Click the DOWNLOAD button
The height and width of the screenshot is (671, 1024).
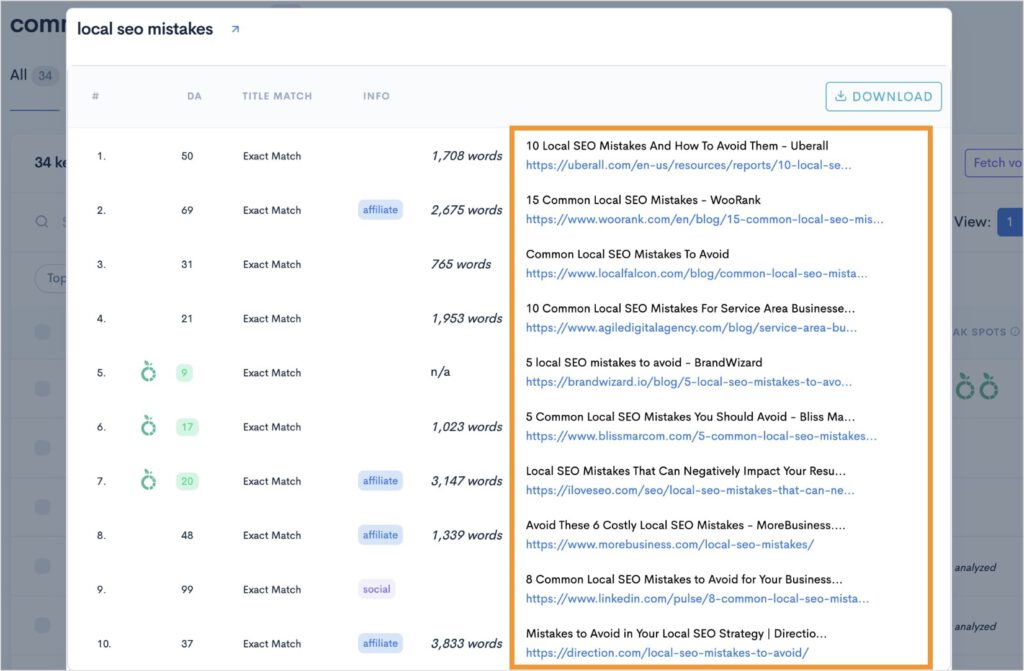click(883, 96)
